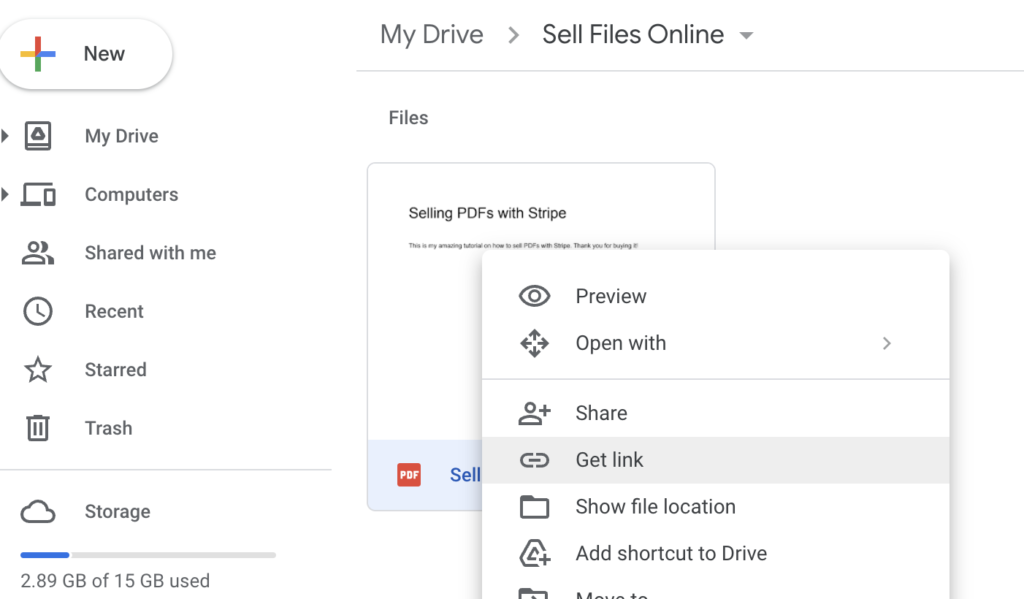Open Computers in the sidebar
This screenshot has height=599, width=1024.
click(131, 195)
